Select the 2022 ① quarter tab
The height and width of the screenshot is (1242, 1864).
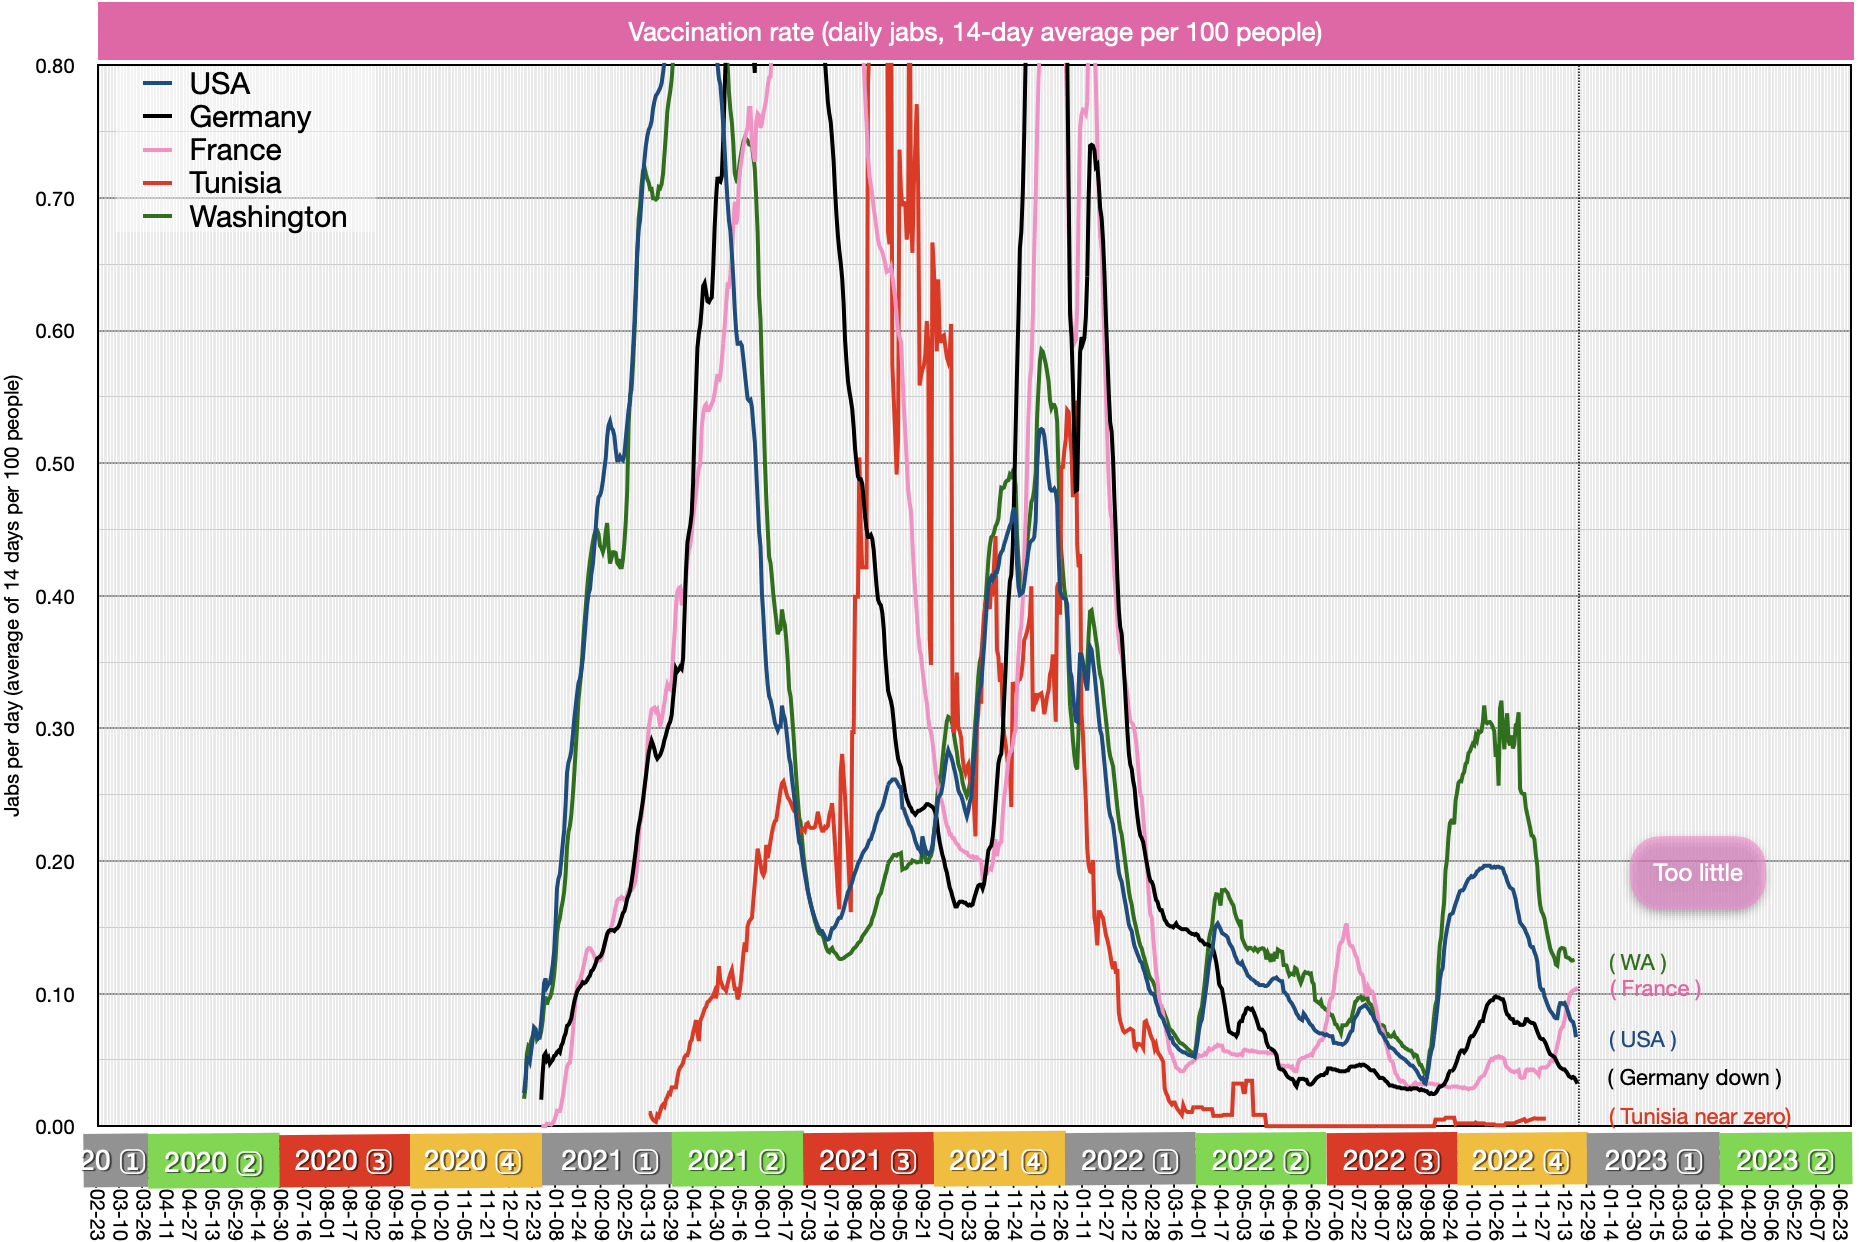click(x=1130, y=1161)
